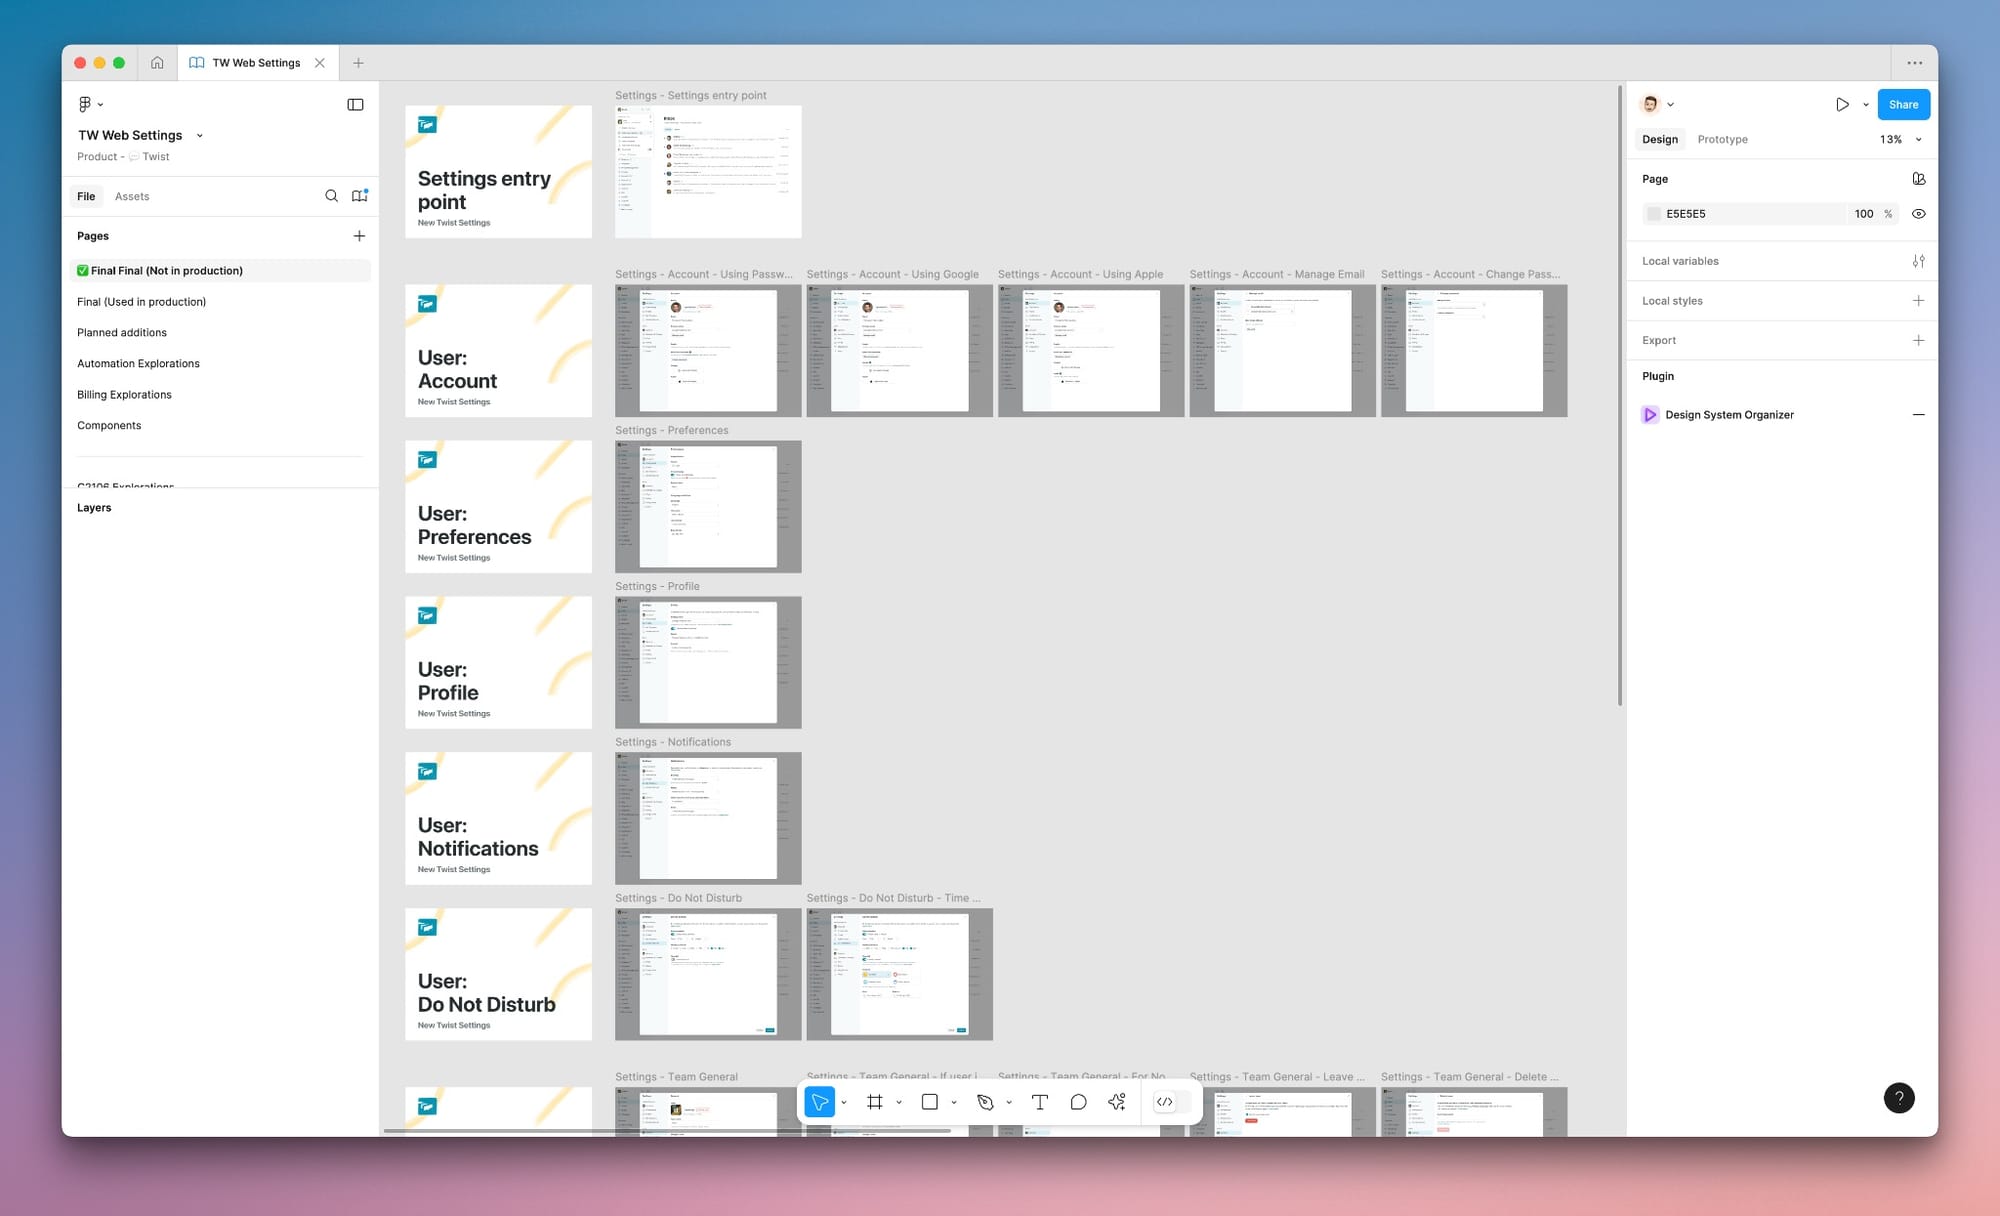Select the Text tool
Screen dimensions: 2000x1216
[1039, 1101]
